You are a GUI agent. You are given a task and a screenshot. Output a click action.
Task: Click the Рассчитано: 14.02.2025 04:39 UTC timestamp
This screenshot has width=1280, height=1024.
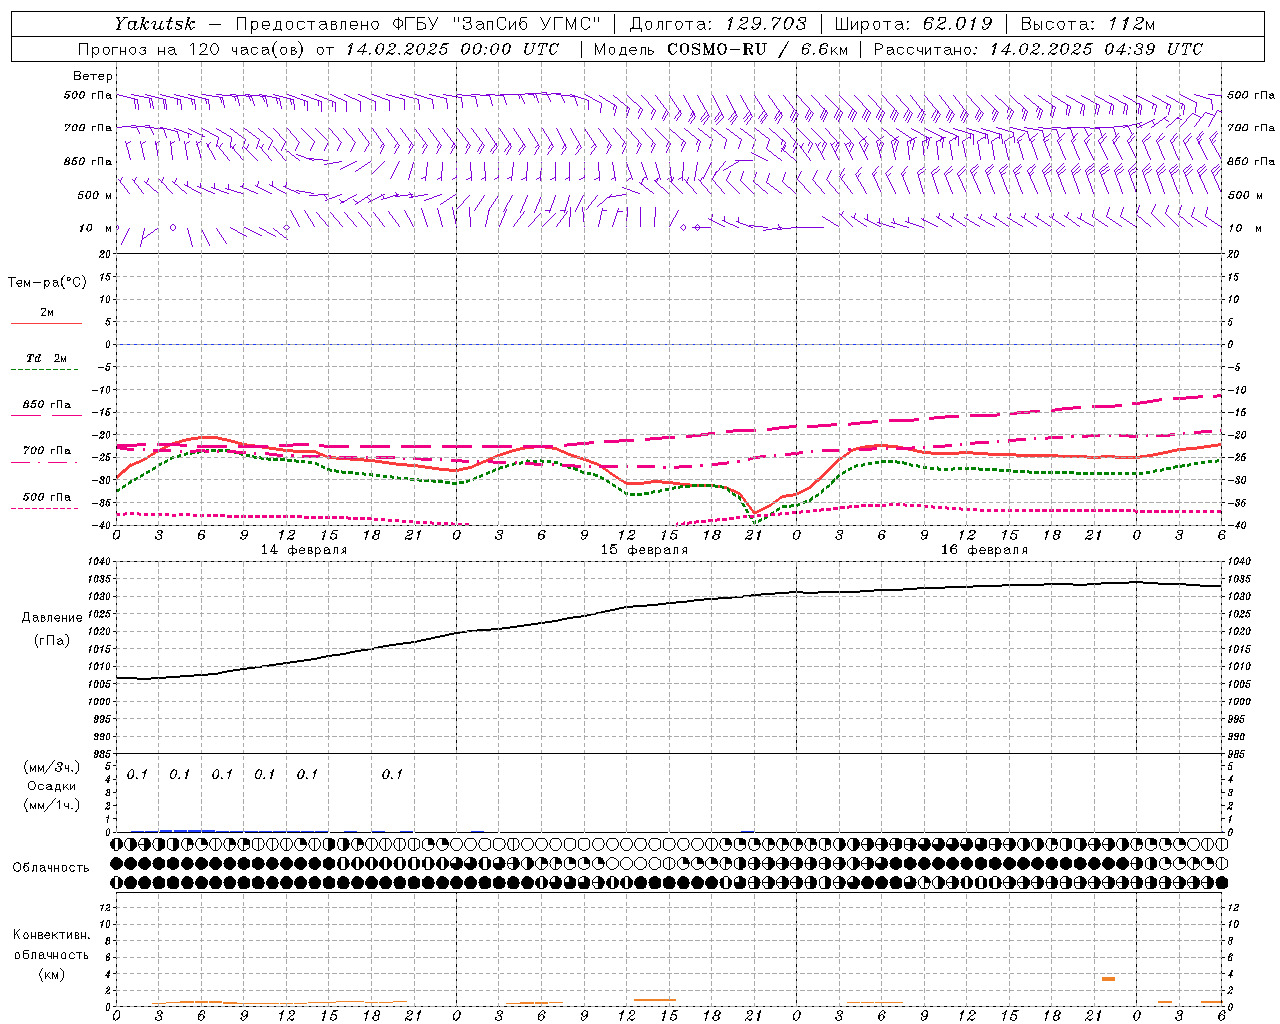tap(1038, 49)
